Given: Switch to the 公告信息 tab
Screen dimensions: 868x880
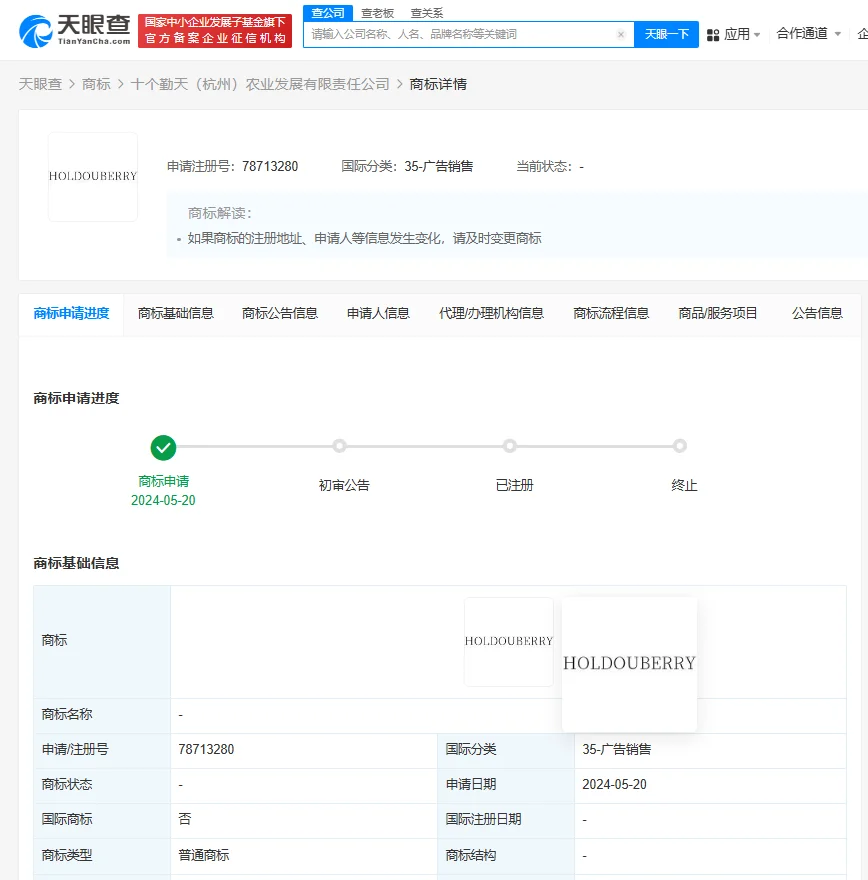Looking at the screenshot, I should point(816,312).
